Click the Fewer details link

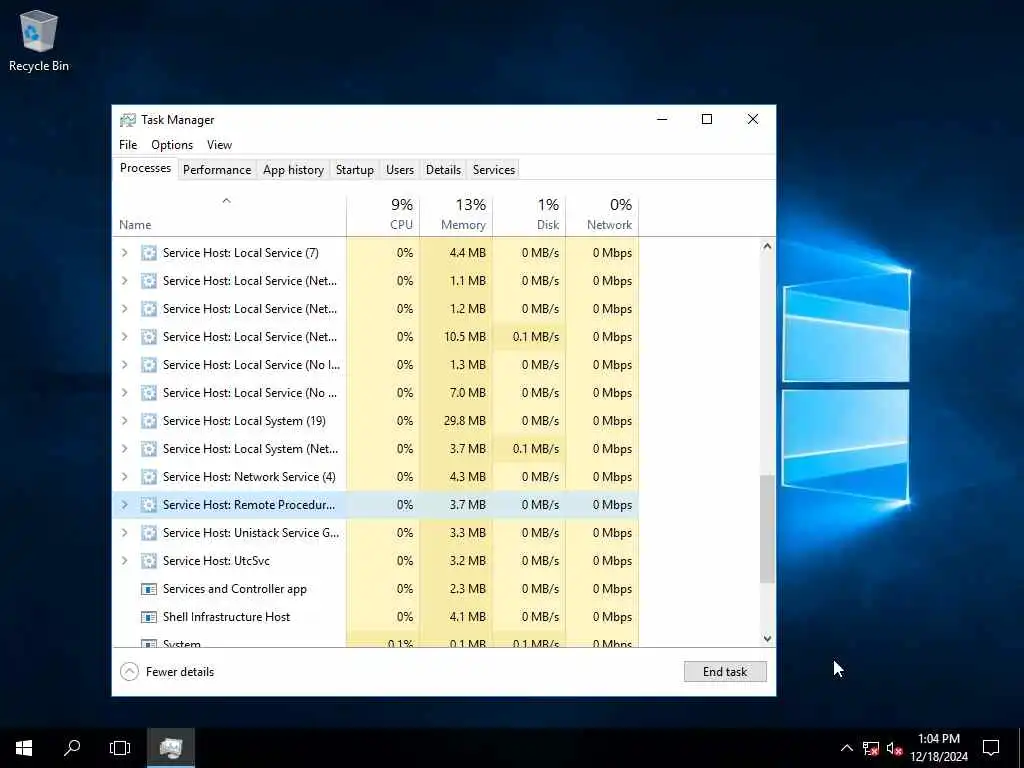tap(180, 671)
